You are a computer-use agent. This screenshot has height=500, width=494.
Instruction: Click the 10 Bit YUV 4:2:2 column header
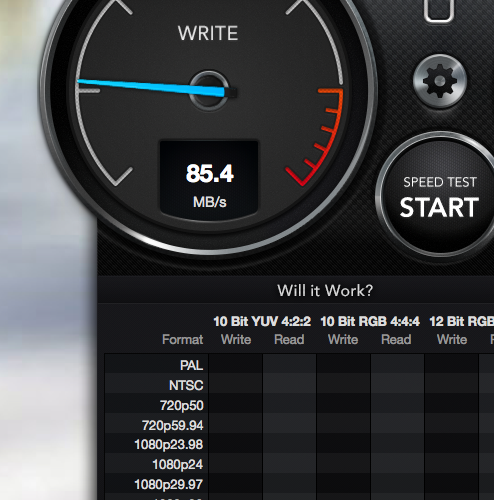pos(262,322)
